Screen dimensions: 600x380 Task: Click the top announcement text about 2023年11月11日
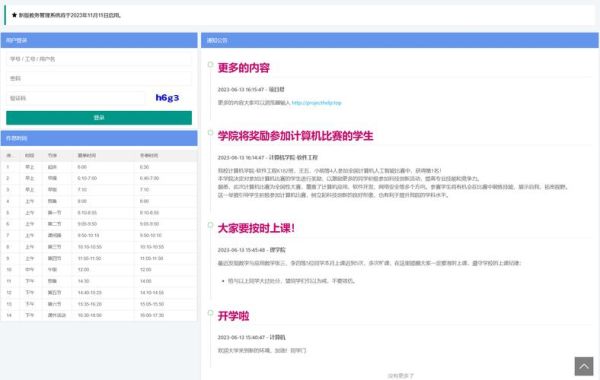coord(70,15)
